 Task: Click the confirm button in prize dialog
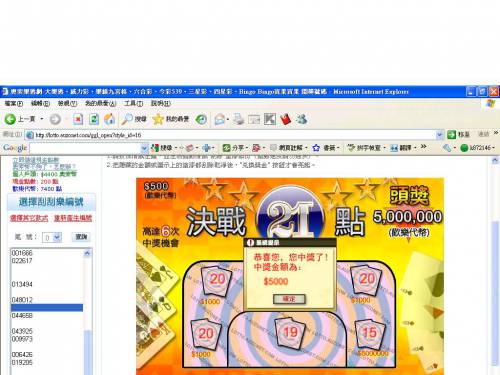(x=289, y=299)
